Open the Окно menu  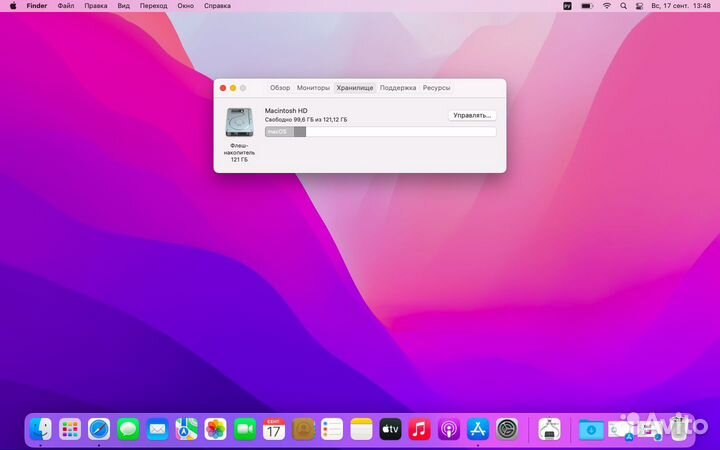point(186,6)
